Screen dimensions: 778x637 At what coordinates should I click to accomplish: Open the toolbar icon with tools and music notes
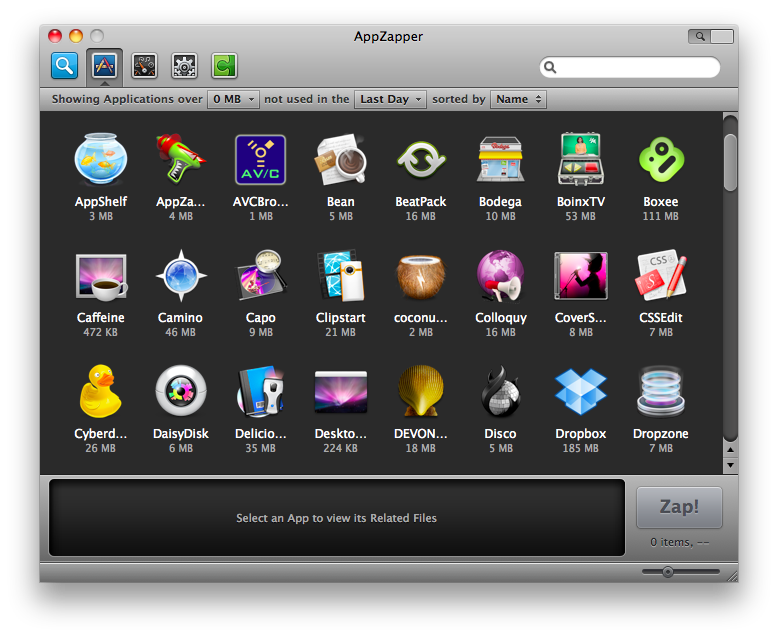(144, 65)
